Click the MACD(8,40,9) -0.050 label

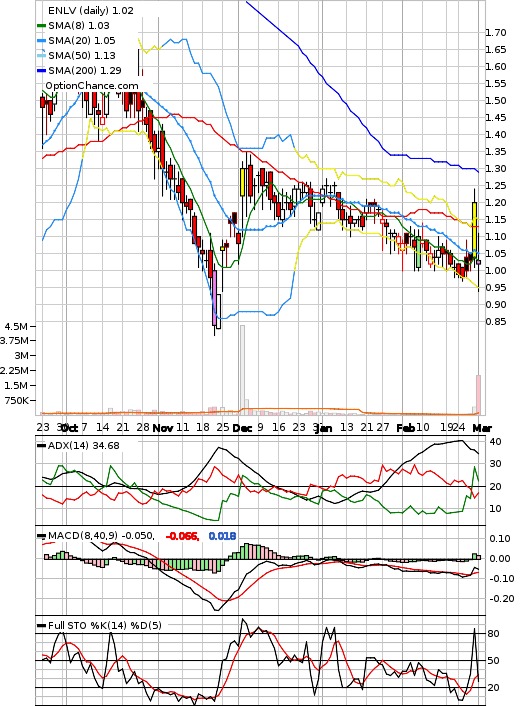point(101,536)
